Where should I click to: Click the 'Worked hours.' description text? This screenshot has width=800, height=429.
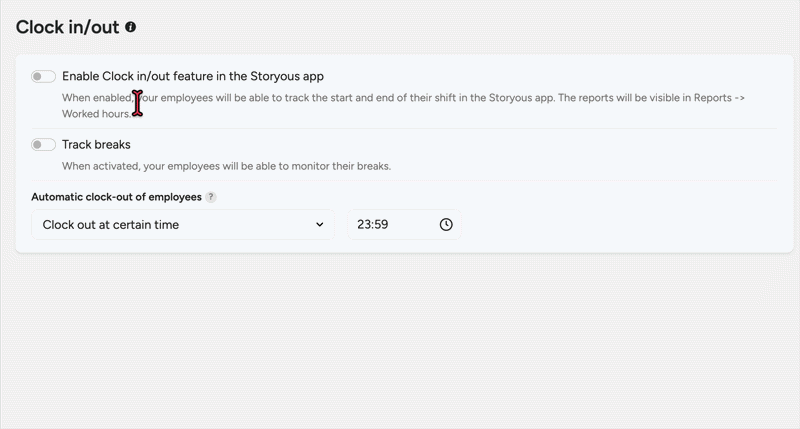(x=96, y=115)
